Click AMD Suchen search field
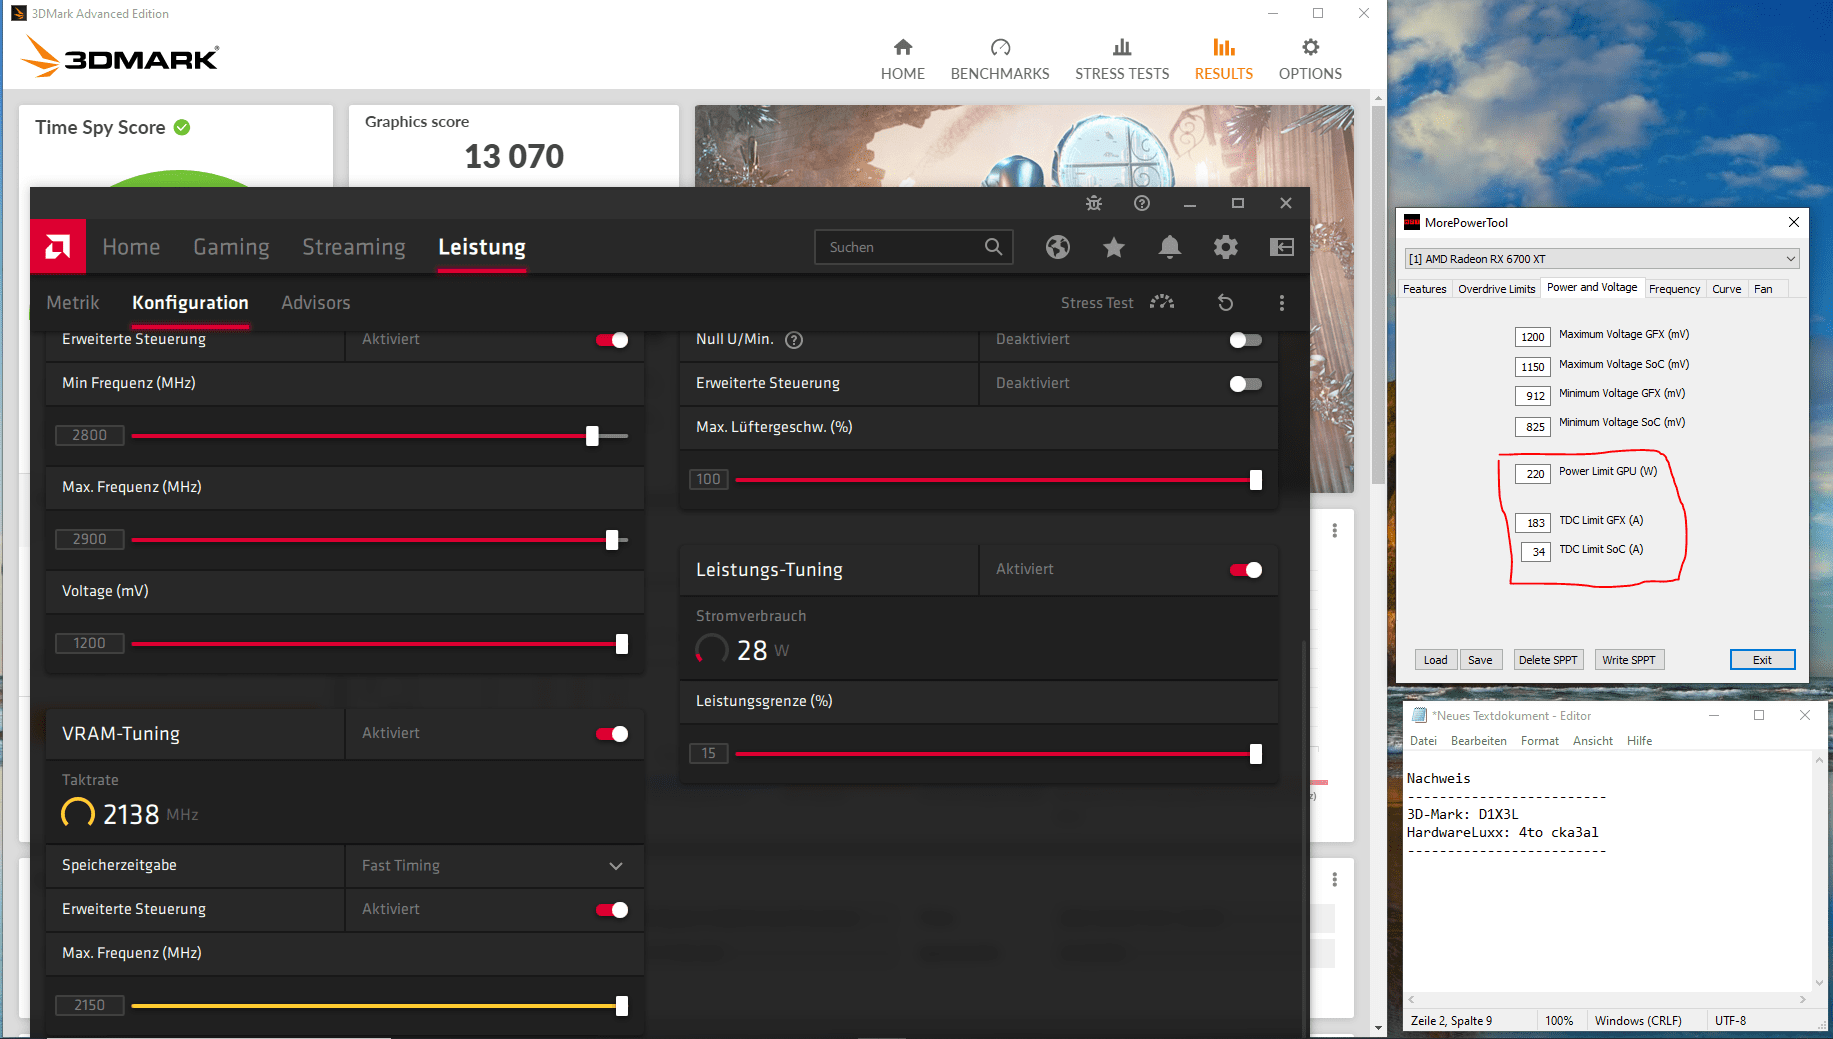This screenshot has height=1039, width=1833. coord(913,247)
